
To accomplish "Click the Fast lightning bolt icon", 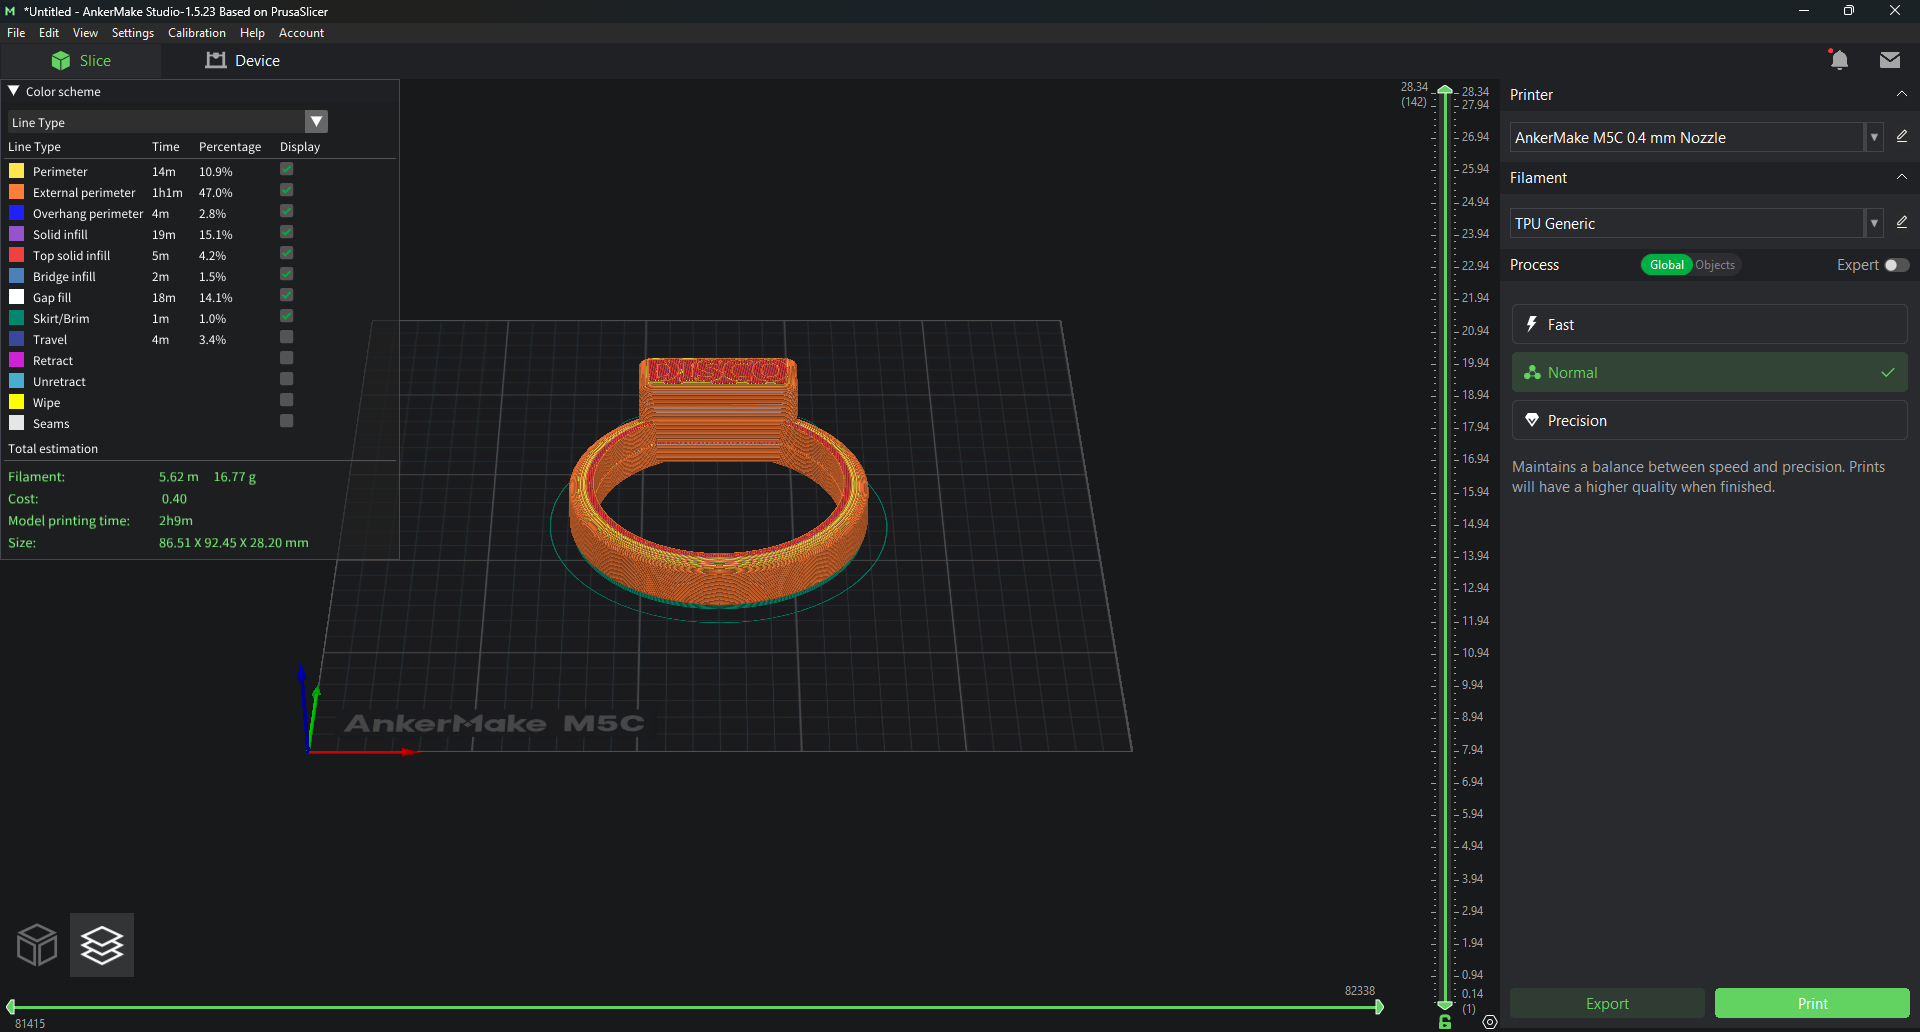I will [x=1531, y=324].
